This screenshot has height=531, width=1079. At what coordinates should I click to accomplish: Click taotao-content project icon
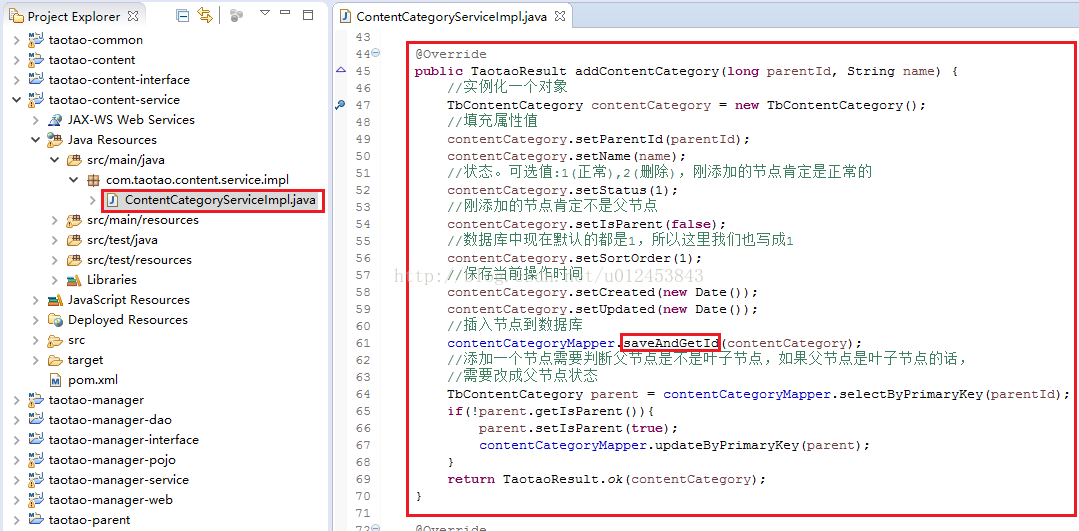coord(36,60)
